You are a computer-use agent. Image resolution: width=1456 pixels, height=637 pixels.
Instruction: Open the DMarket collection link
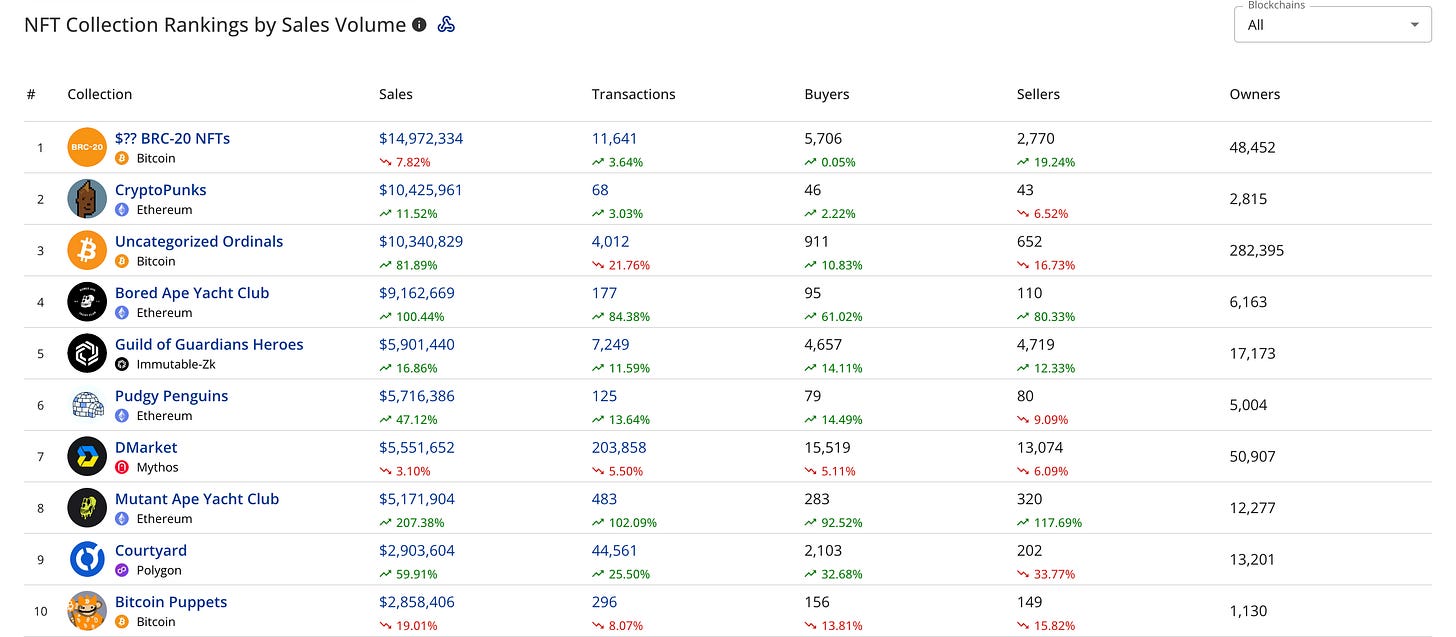tap(146, 447)
